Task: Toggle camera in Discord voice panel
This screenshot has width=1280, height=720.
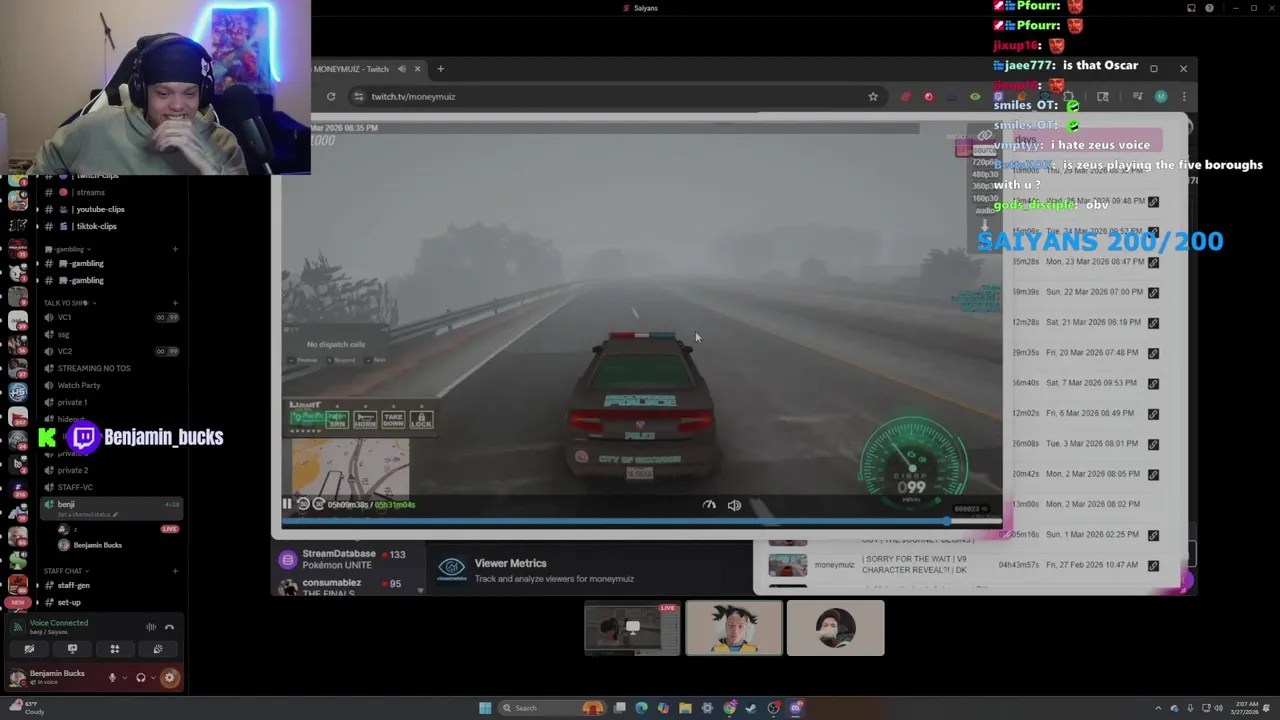Action: tap(29, 649)
